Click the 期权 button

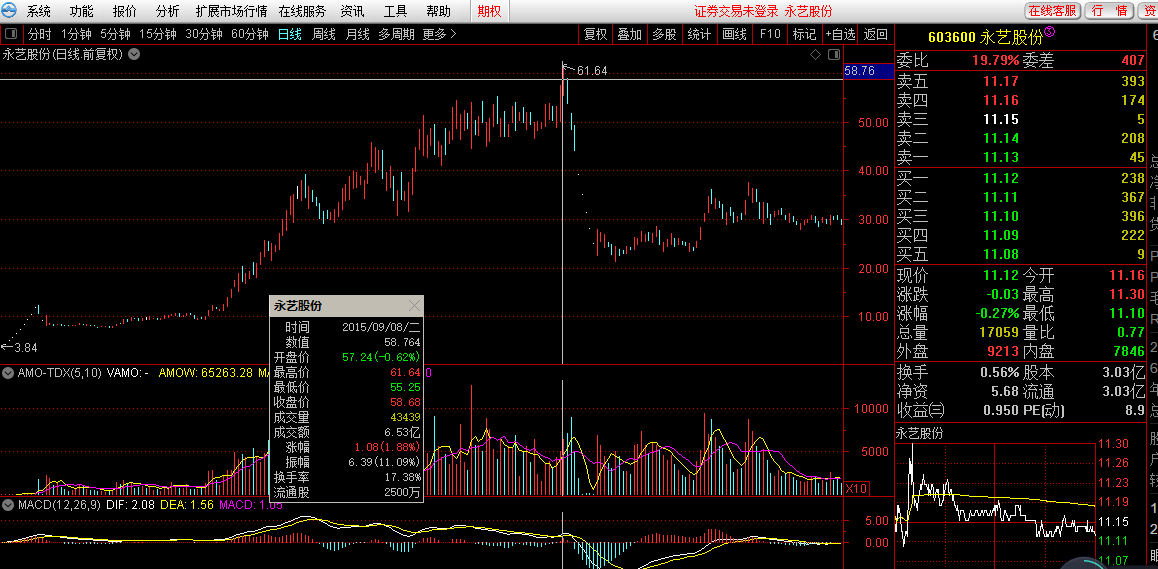tap(490, 11)
